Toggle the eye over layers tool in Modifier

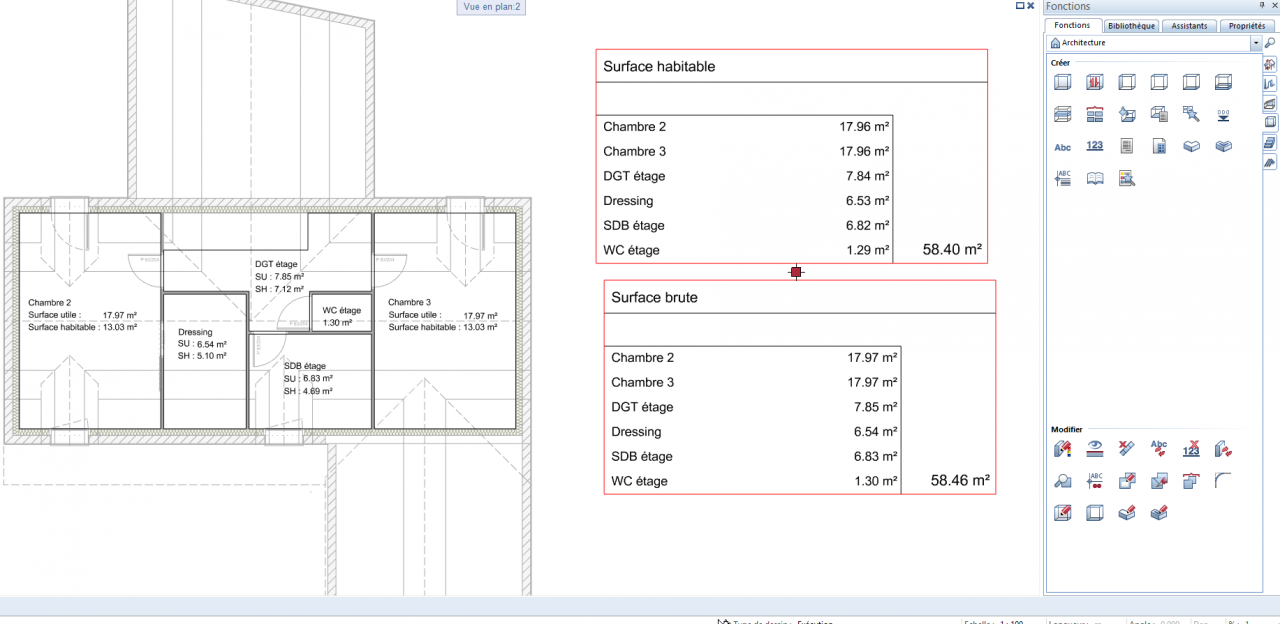pos(1095,449)
